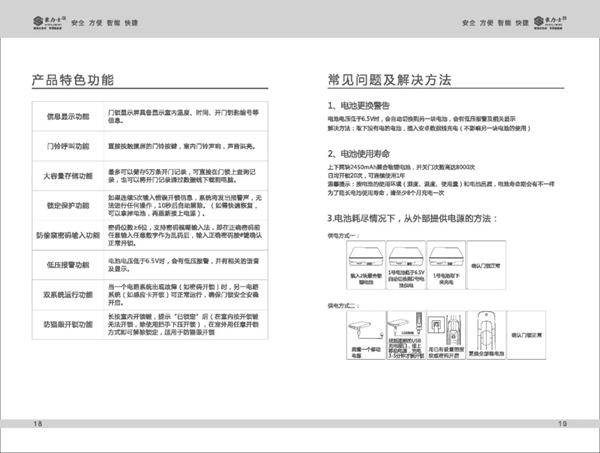The image size is (600, 453).
Task: Click the 双系统运行功能 table cell
Action: pyautogui.click(x=68, y=295)
